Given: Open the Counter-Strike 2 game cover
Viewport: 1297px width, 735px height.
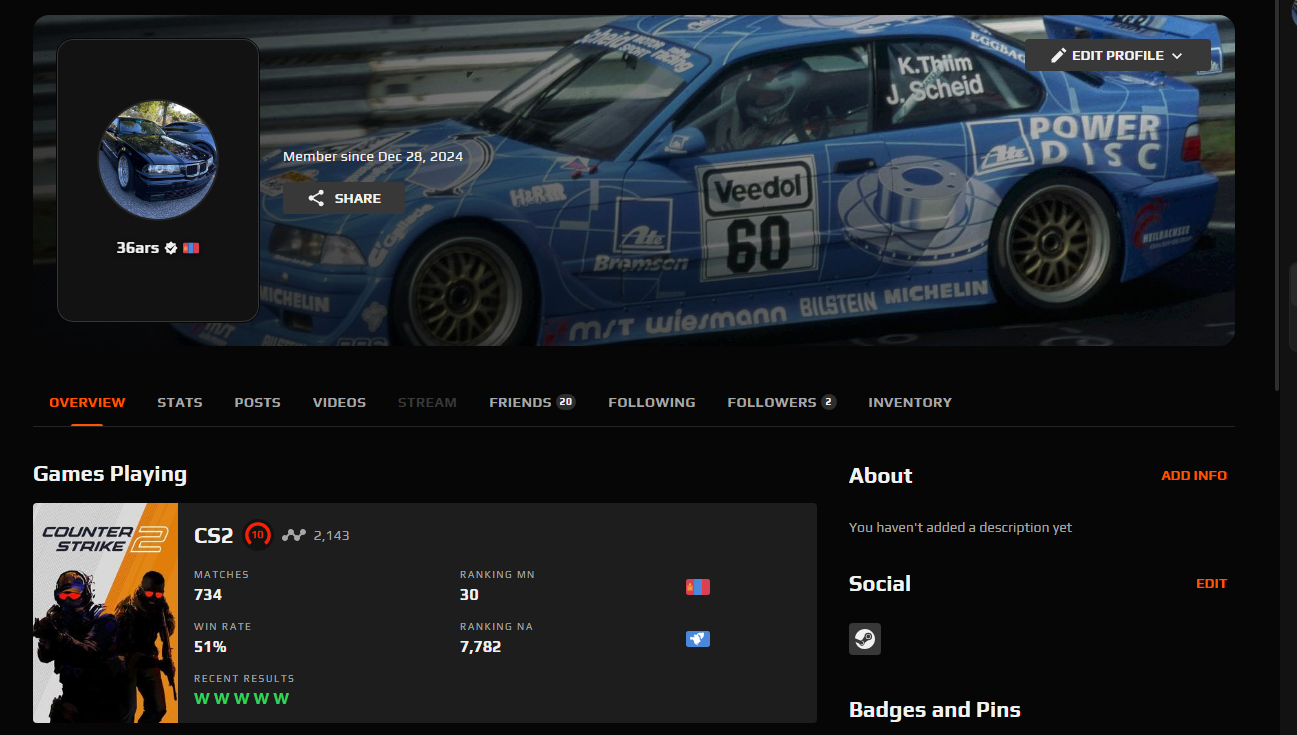Looking at the screenshot, I should tap(105, 613).
